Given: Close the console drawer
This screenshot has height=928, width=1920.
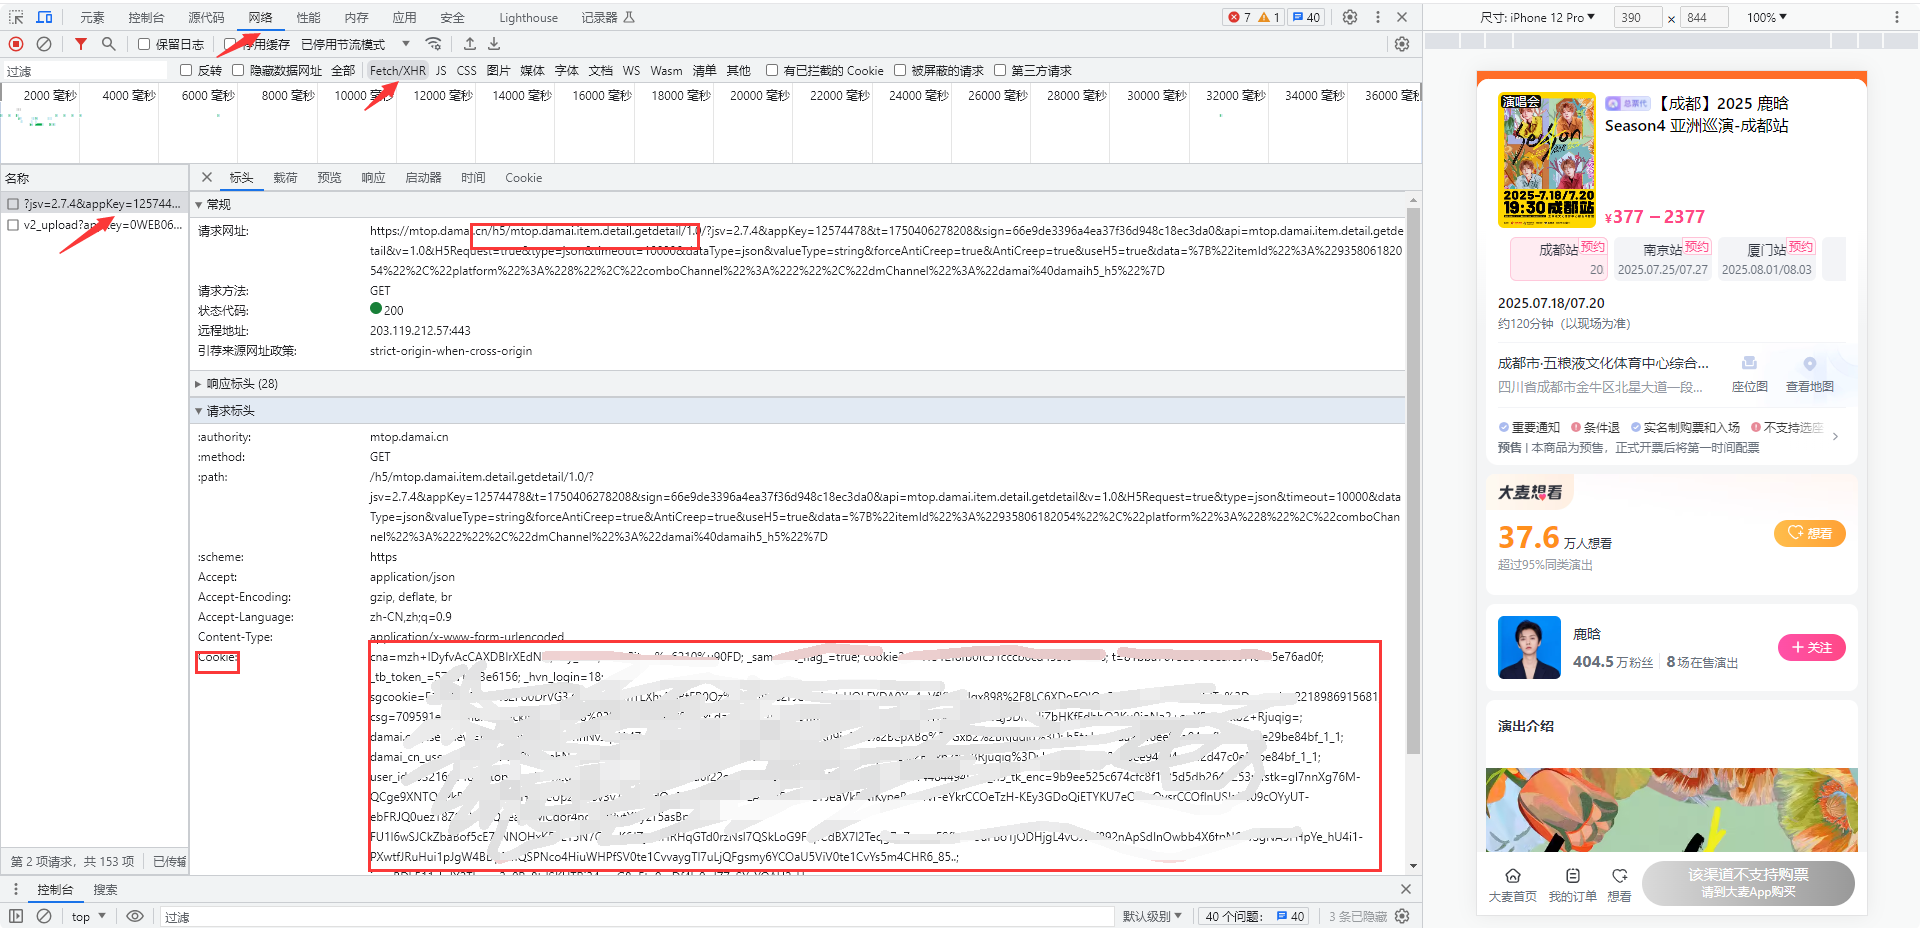Looking at the screenshot, I should tap(1406, 889).
